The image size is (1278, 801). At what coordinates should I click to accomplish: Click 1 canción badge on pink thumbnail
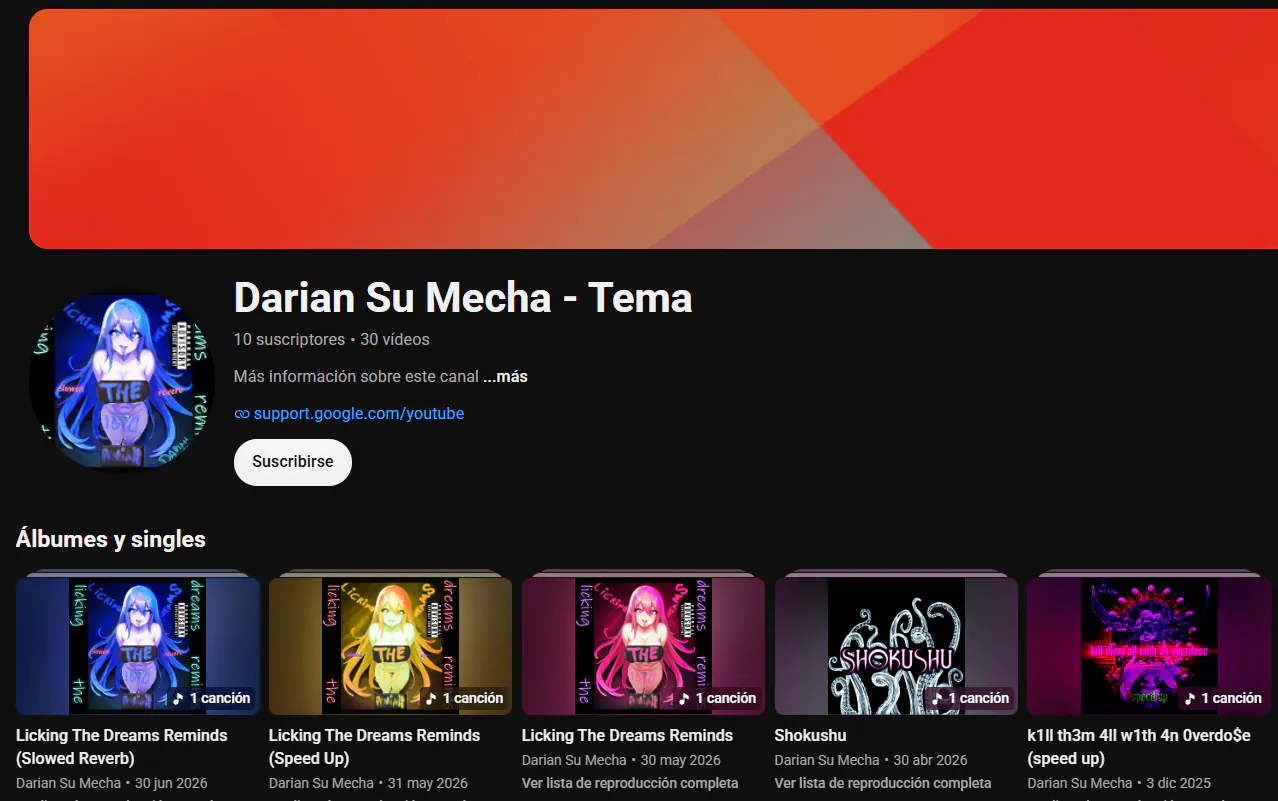[x=717, y=698]
